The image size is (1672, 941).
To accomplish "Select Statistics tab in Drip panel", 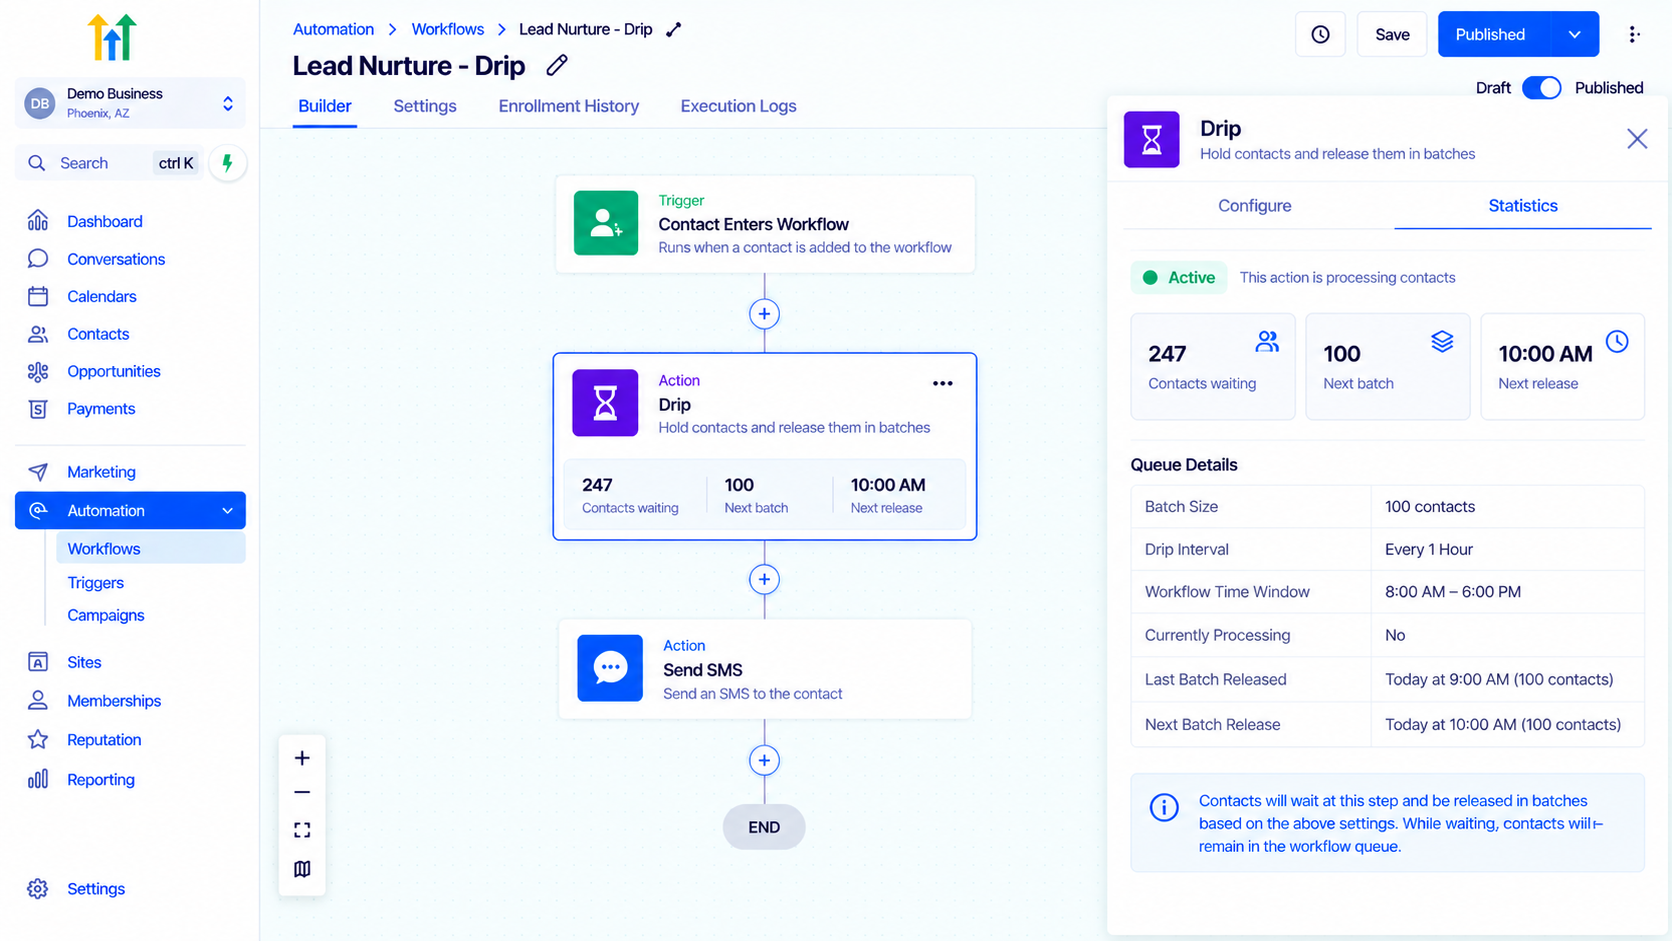I will (x=1522, y=206).
